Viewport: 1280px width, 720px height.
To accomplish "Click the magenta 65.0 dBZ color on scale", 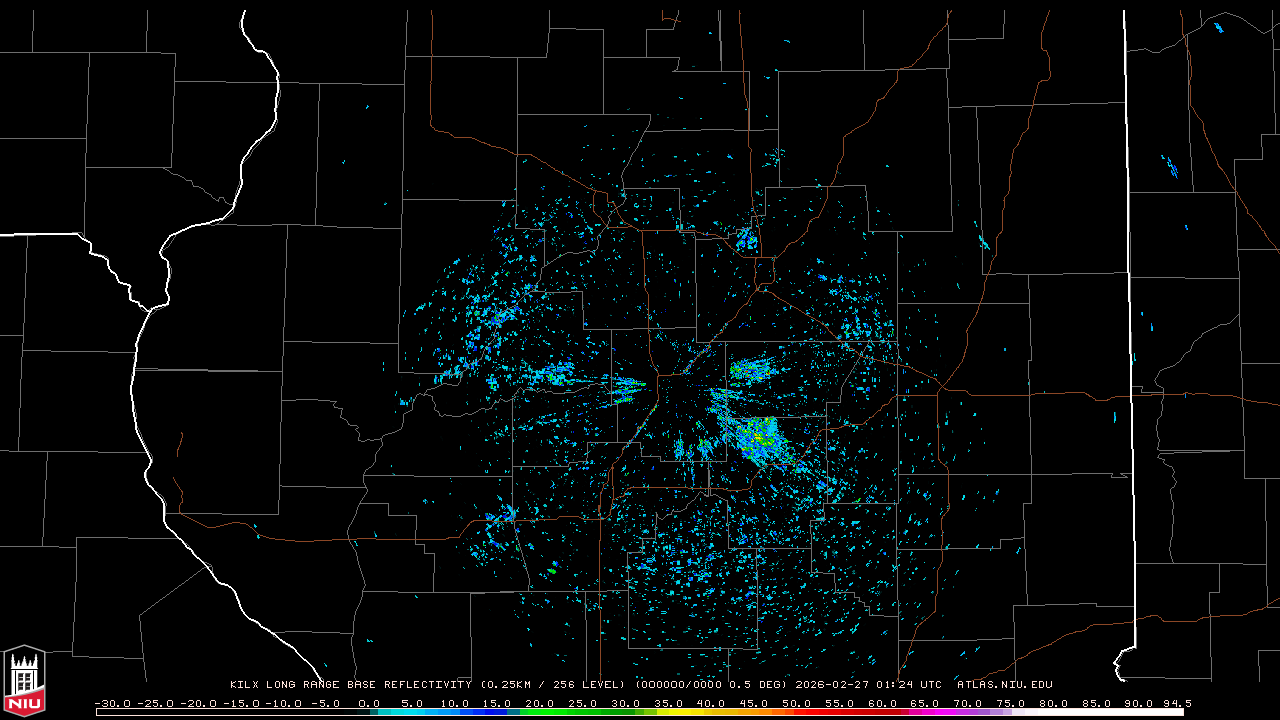I will 924,712.
